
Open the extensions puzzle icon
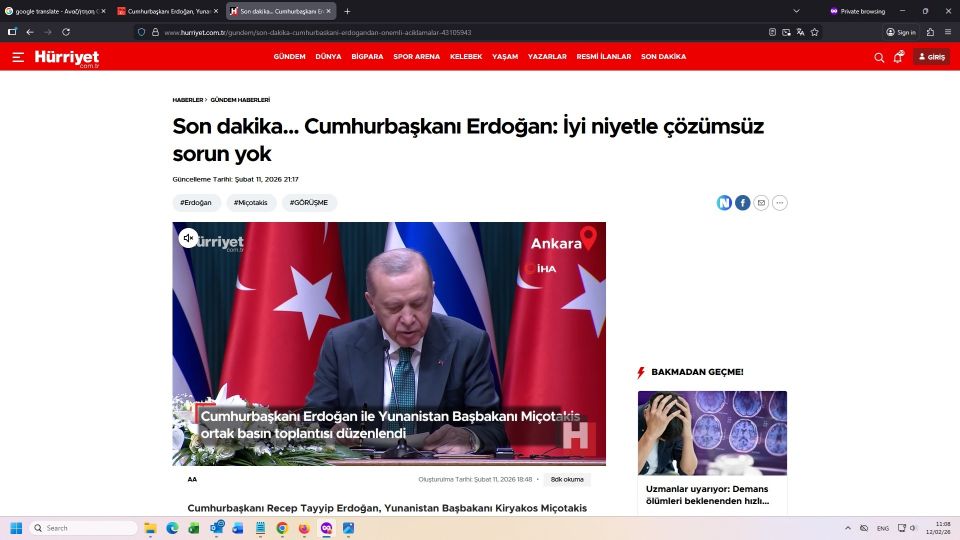(930, 32)
